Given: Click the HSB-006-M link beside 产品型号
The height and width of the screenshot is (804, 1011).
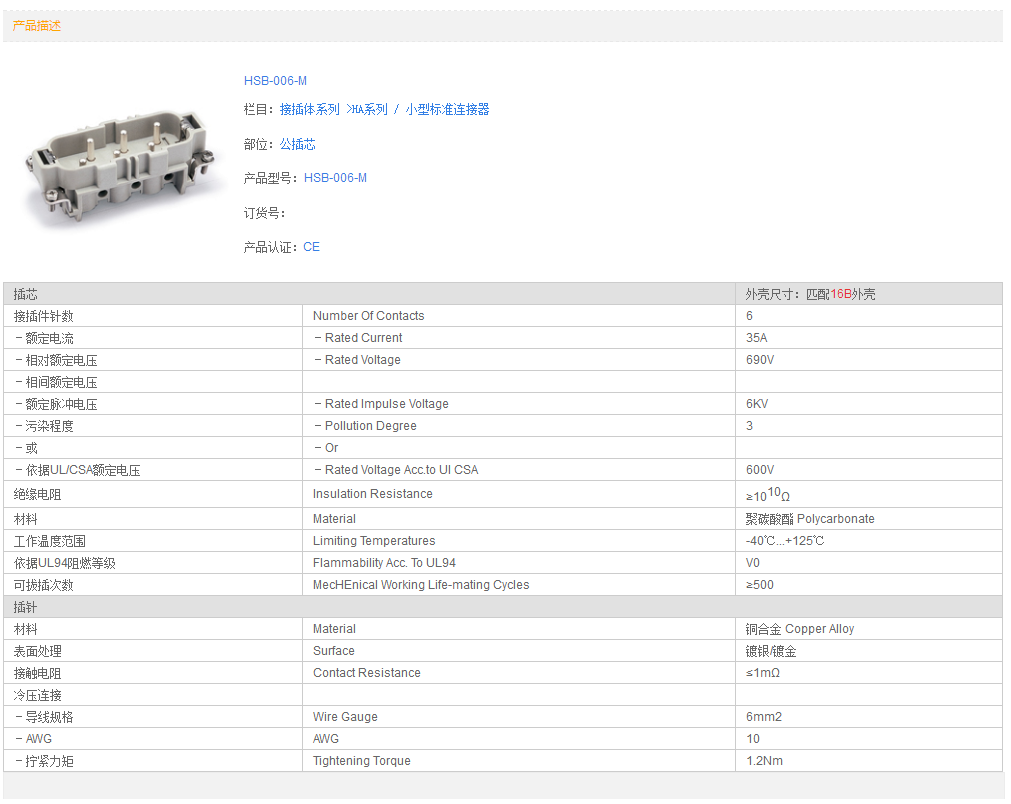Looking at the screenshot, I should [x=335, y=178].
